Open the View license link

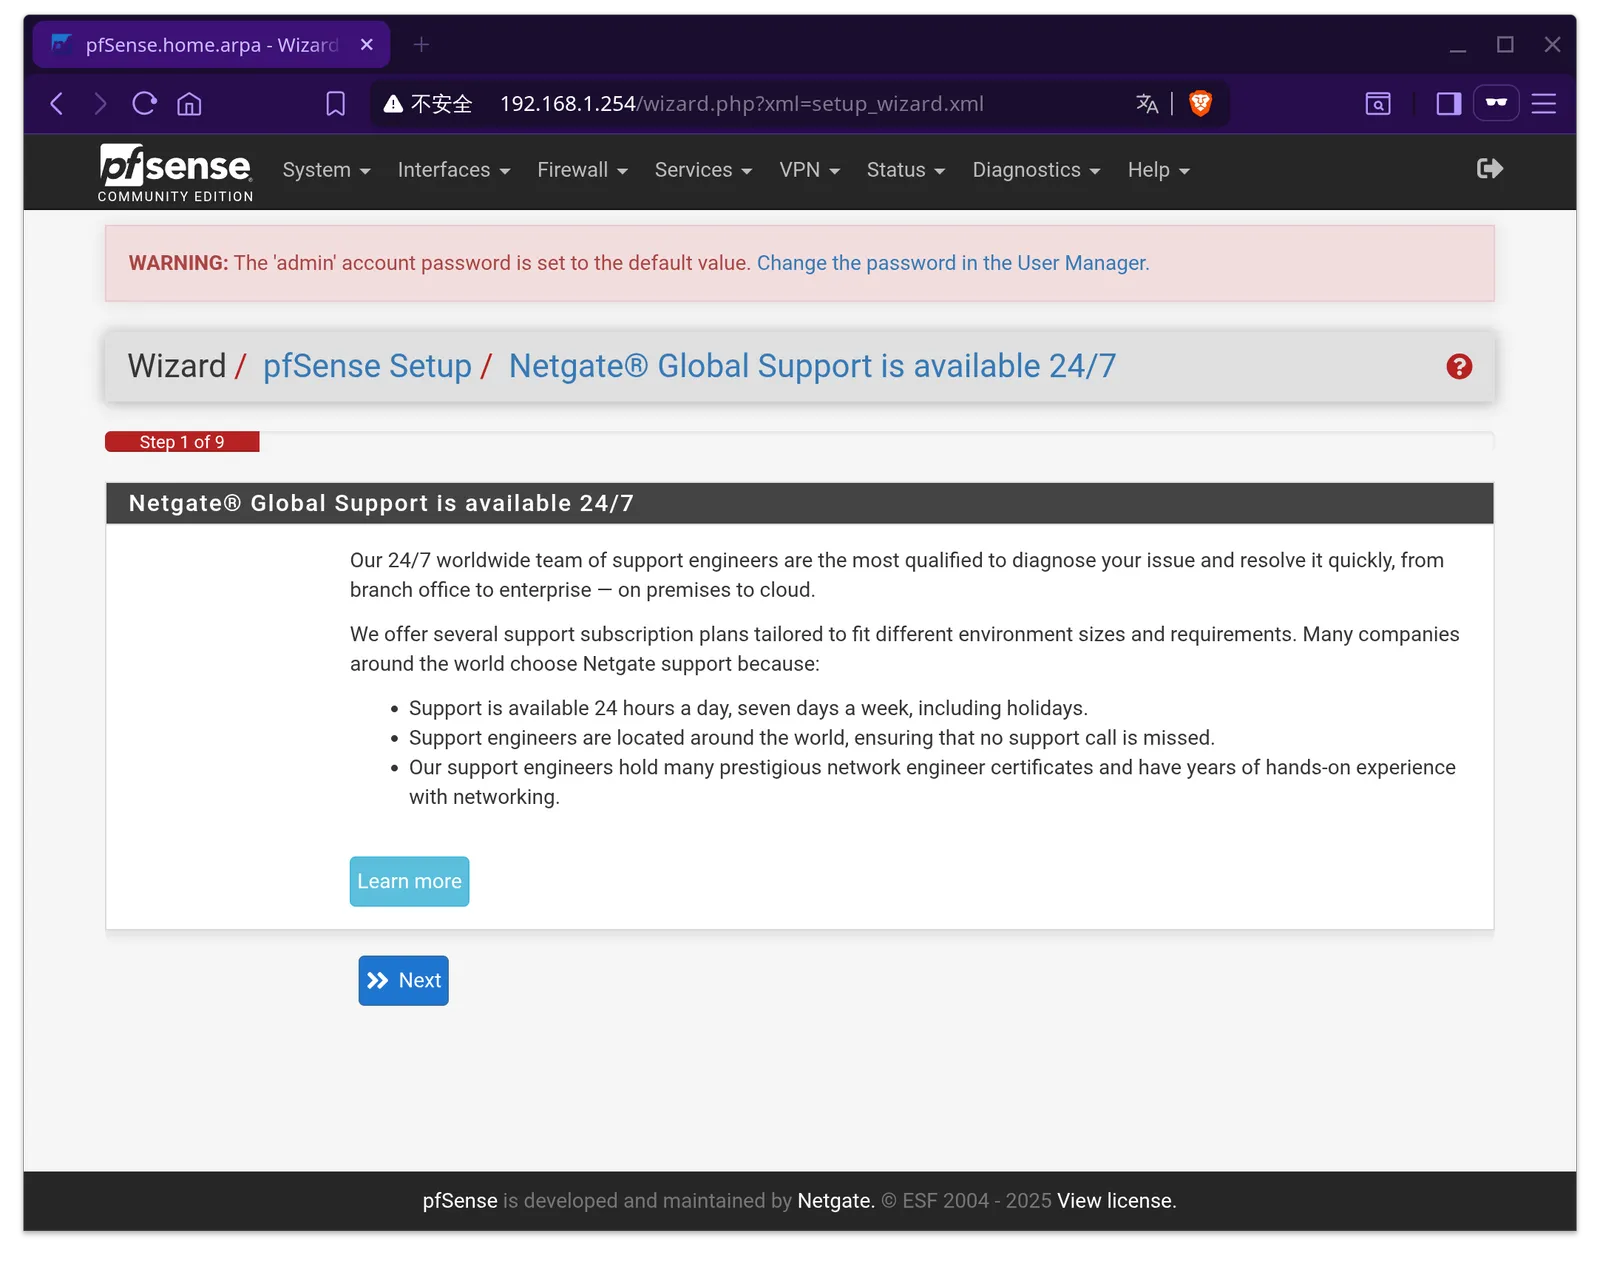(1116, 1201)
